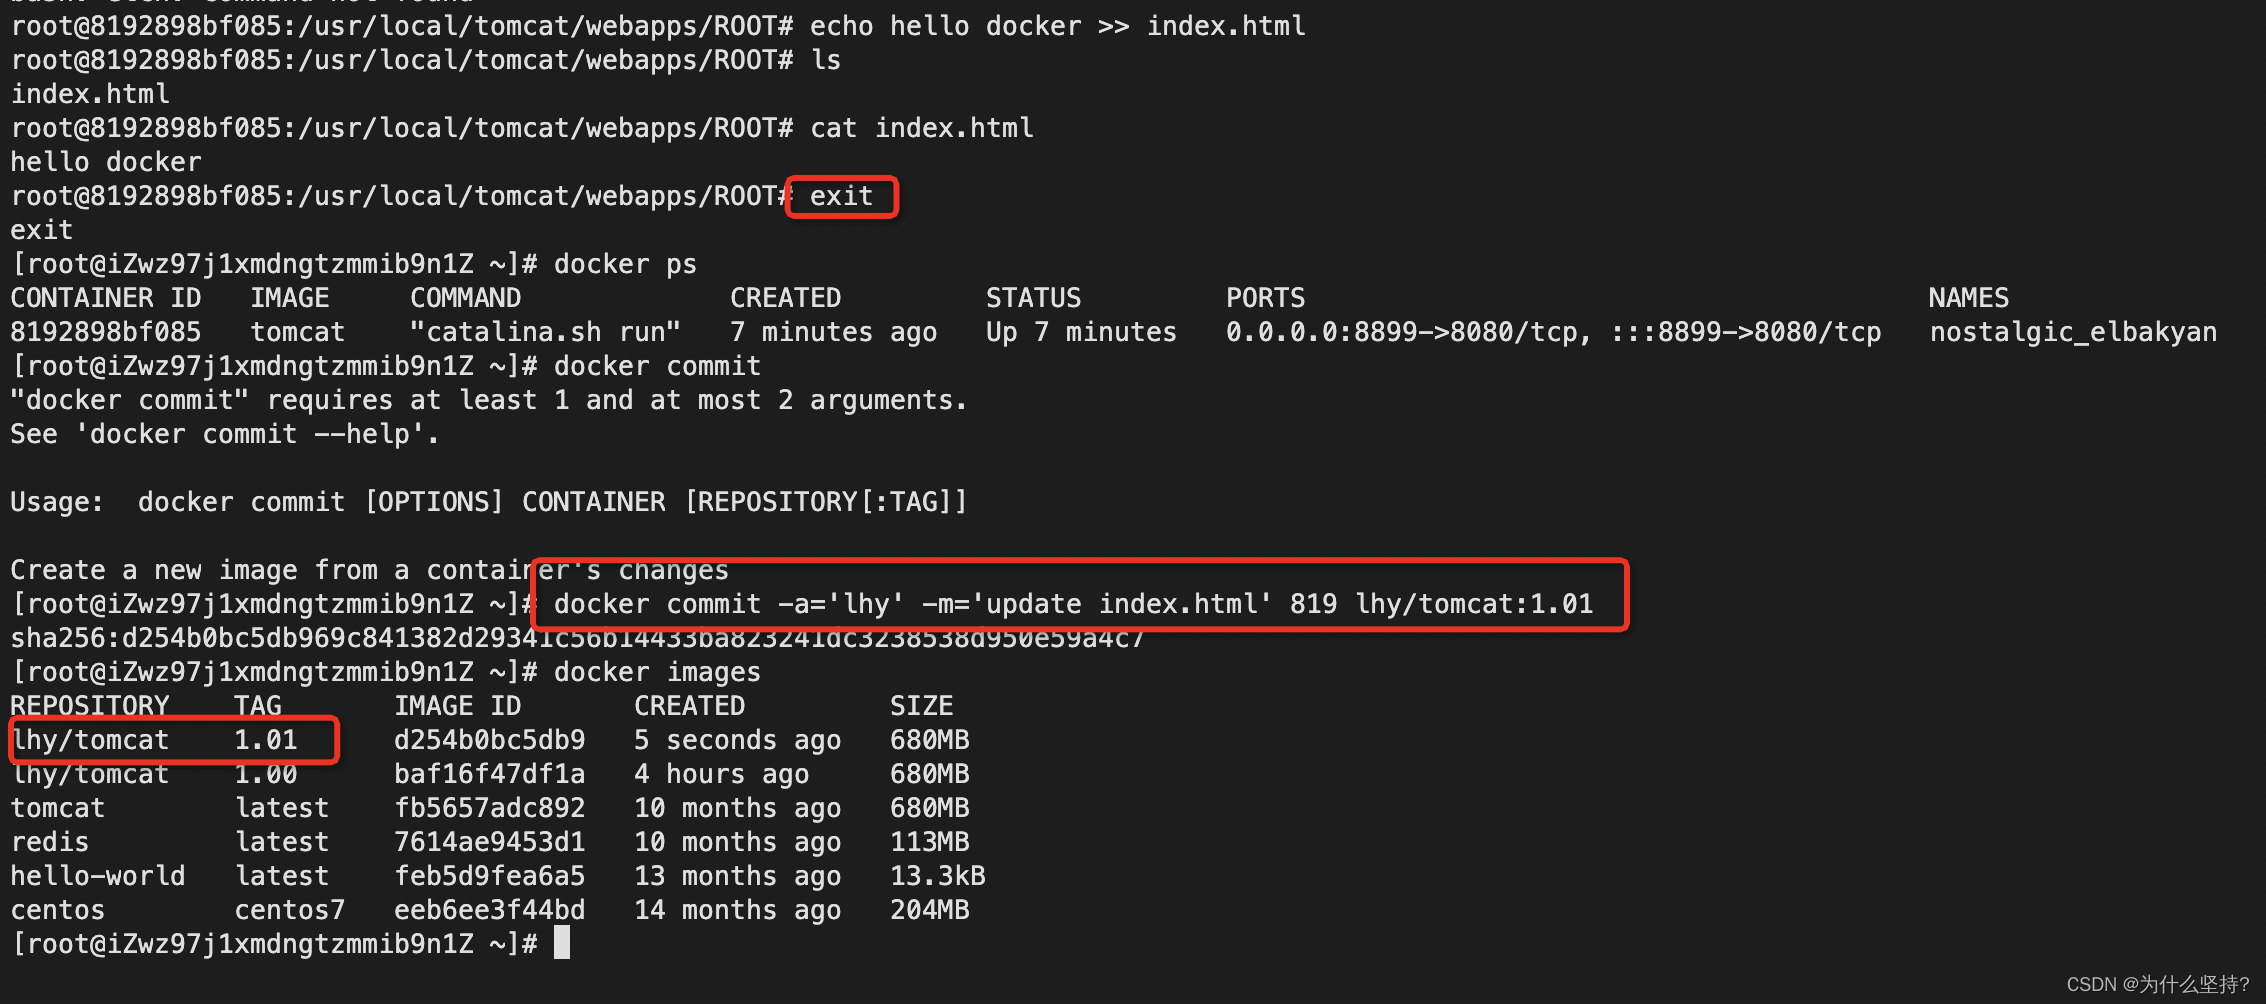
Task: Click the 'lhy/tomcat:1.01' argument in commit command
Action: click(x=1474, y=604)
